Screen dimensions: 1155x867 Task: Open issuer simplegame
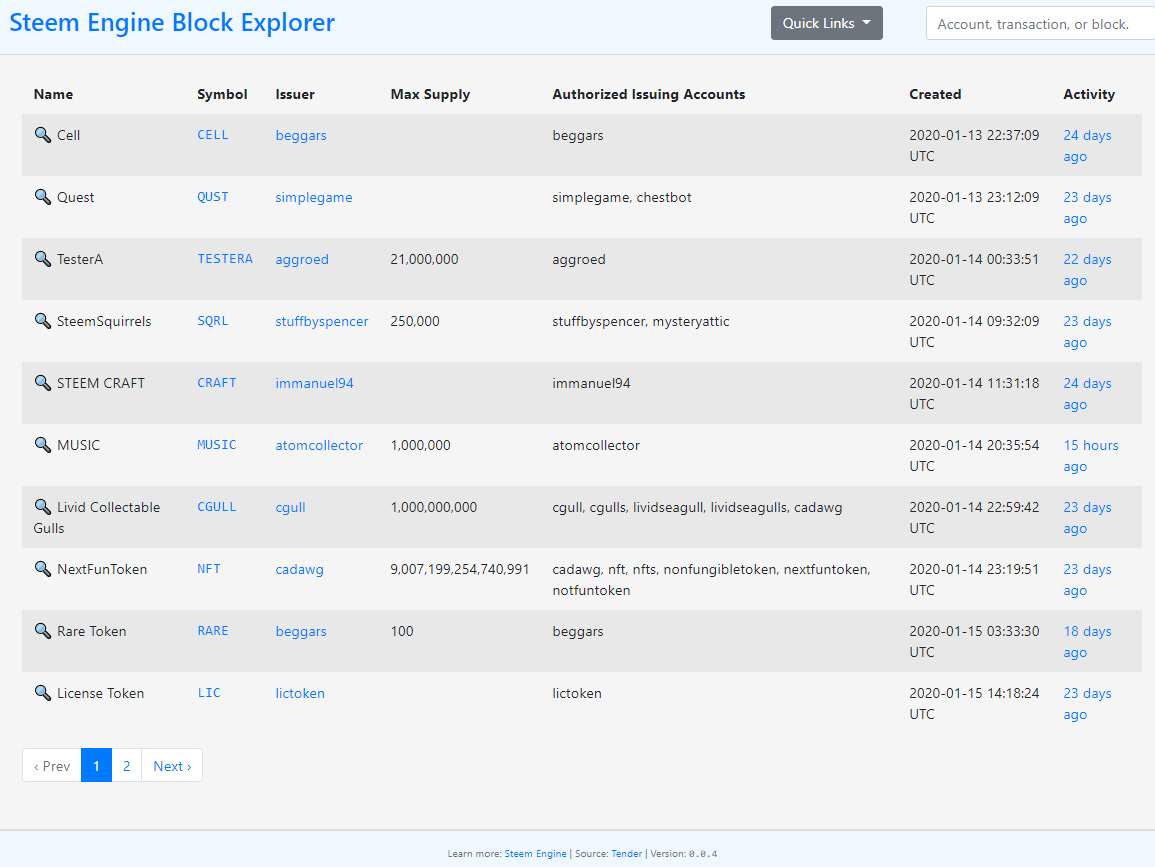(x=314, y=197)
